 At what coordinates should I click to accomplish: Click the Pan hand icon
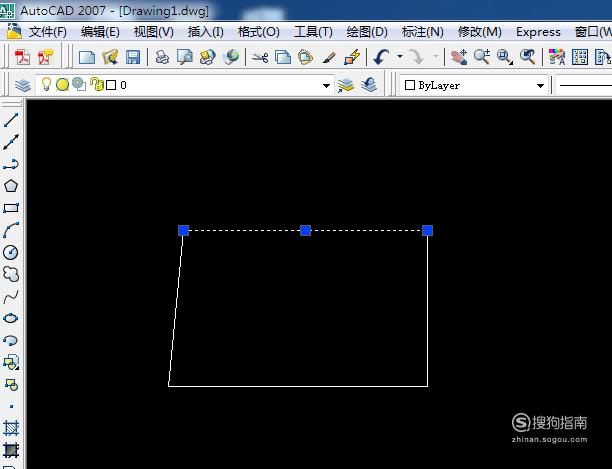coord(459,57)
